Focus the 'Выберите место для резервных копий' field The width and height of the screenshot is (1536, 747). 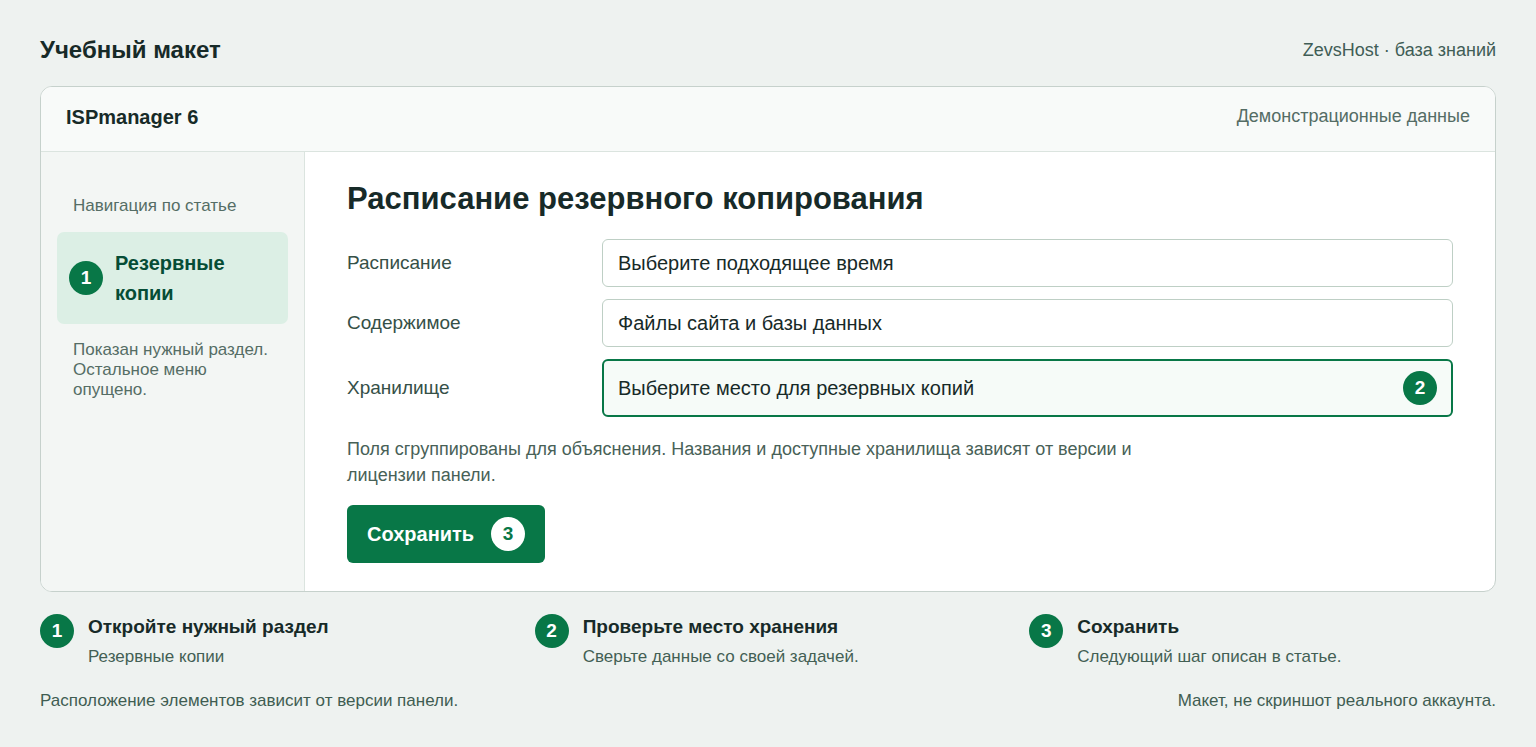1027,387
